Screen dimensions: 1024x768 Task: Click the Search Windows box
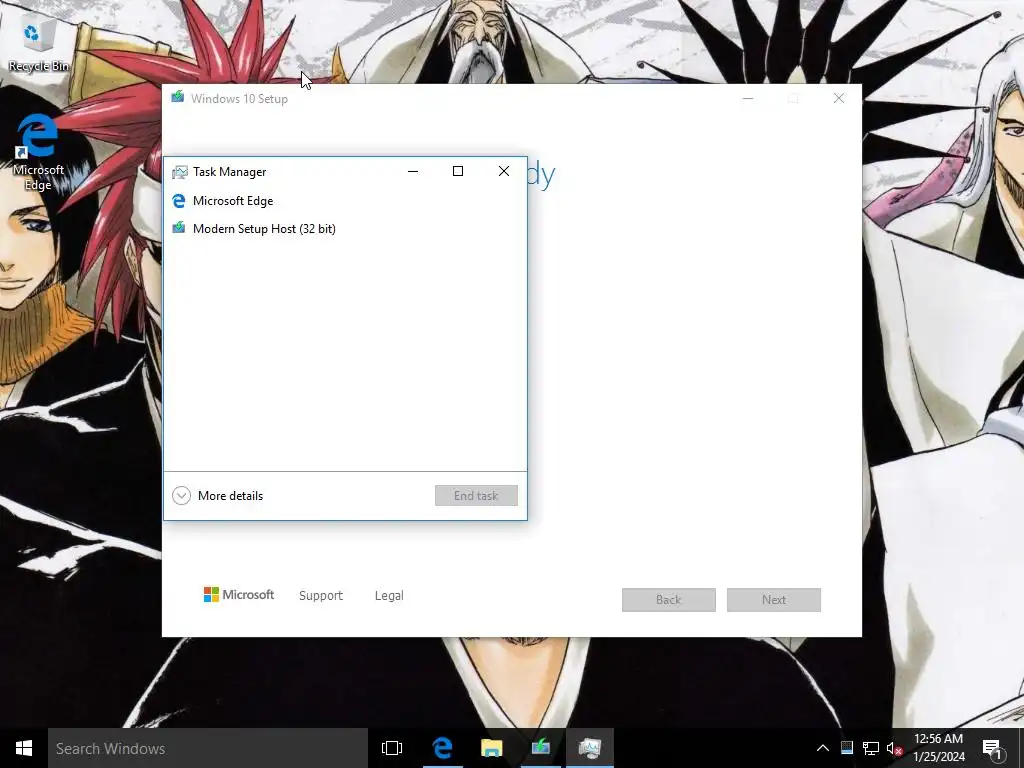[208, 748]
